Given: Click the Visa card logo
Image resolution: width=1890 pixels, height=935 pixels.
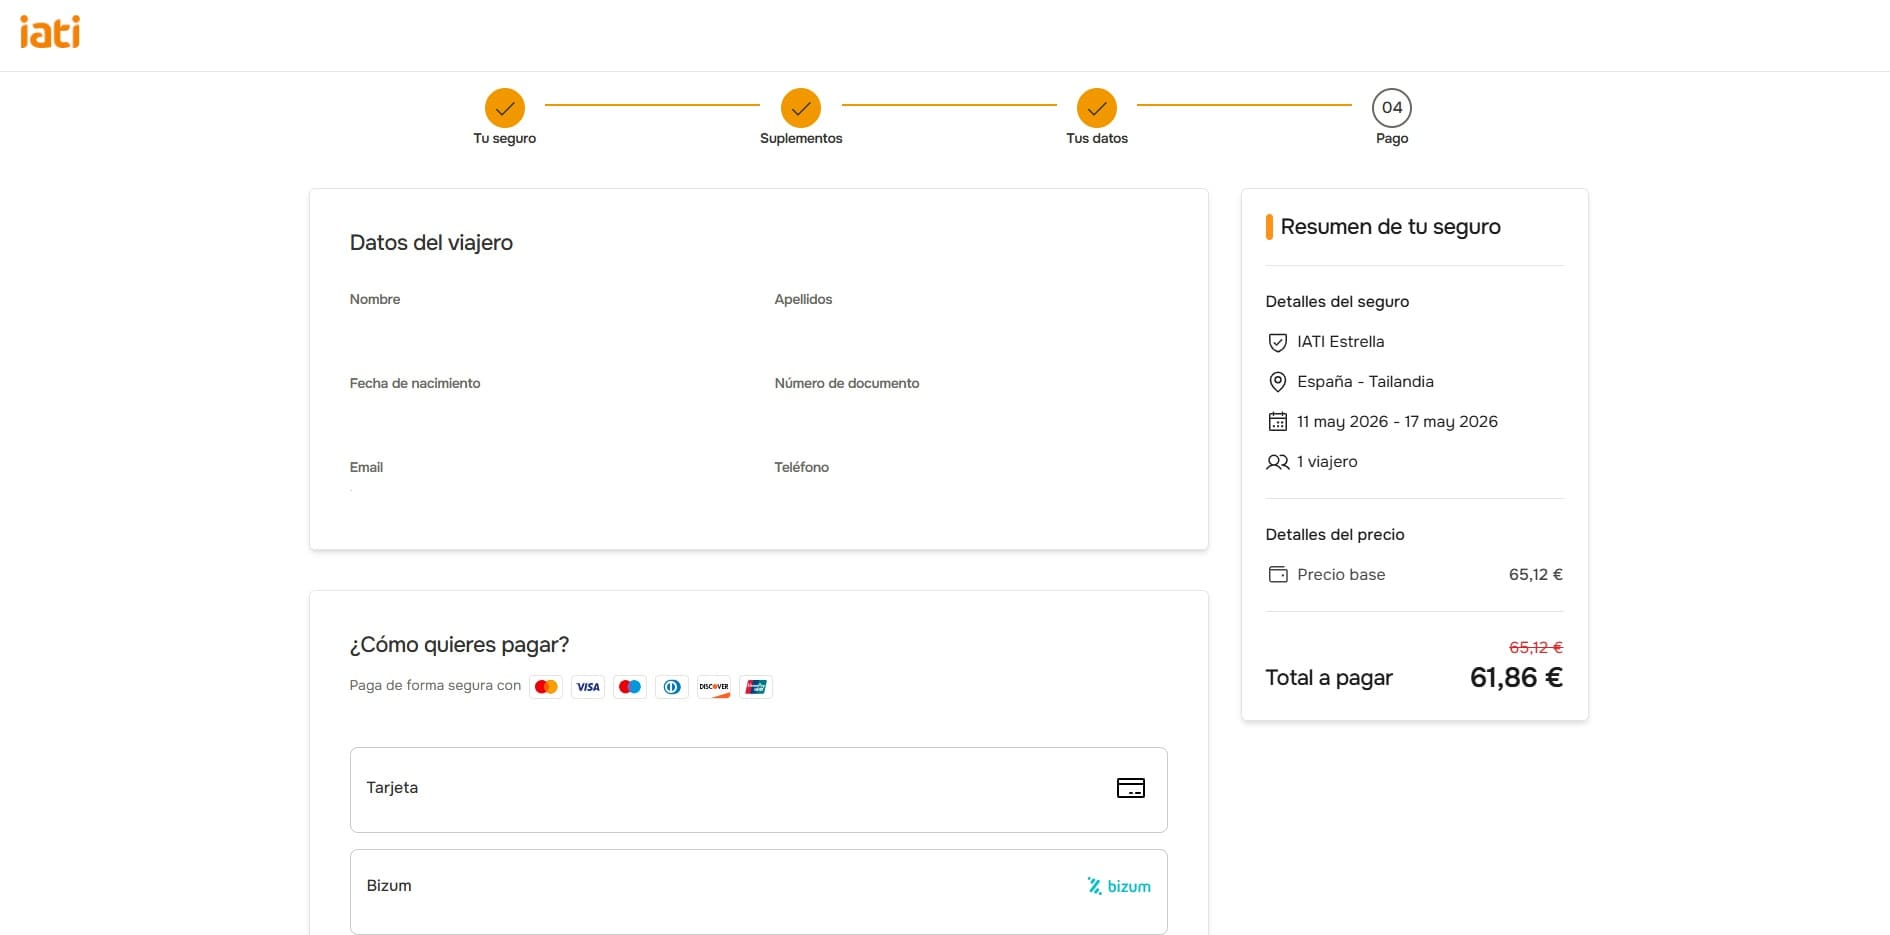Looking at the screenshot, I should click(x=588, y=687).
